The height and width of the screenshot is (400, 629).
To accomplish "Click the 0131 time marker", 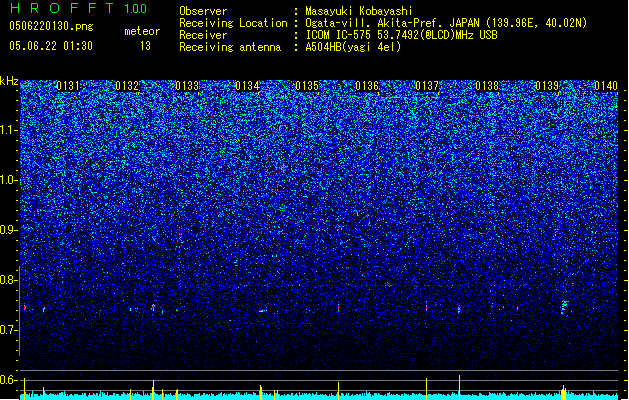I will click(68, 86).
